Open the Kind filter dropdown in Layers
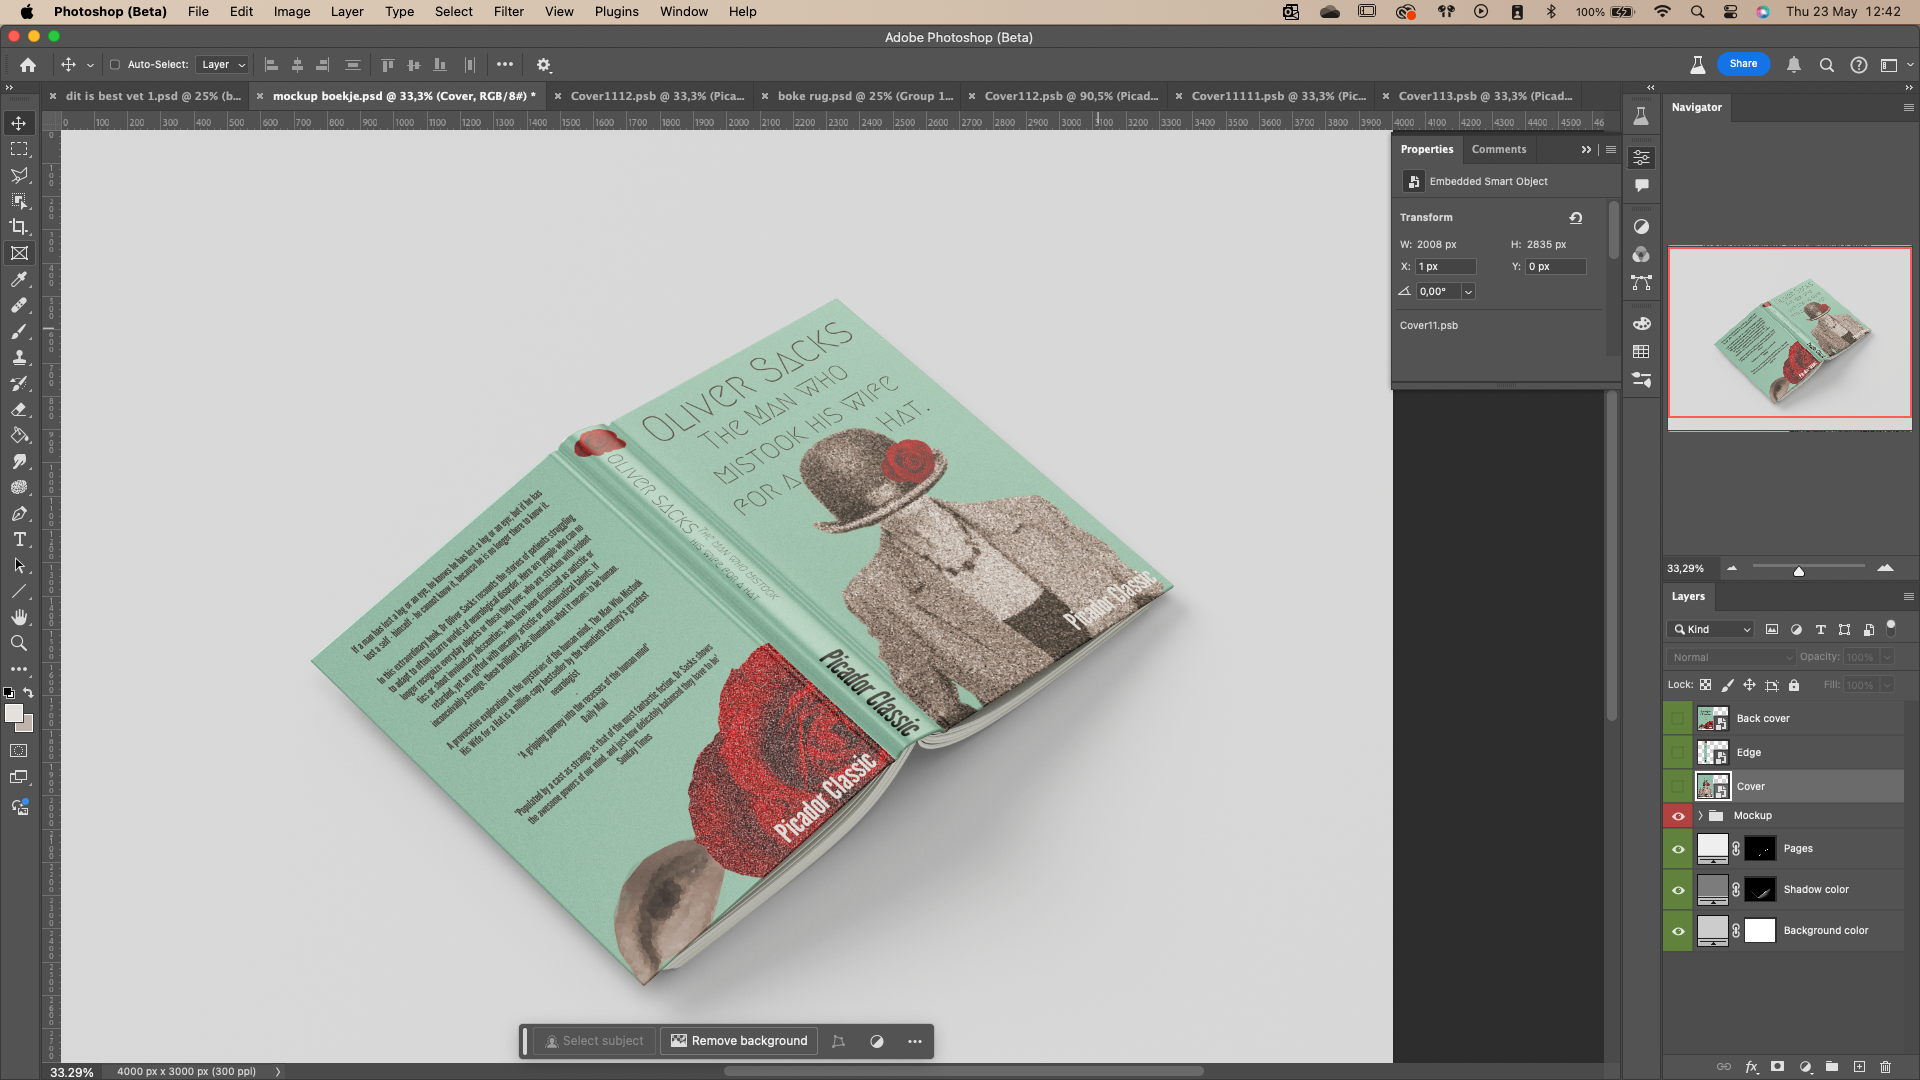1920x1080 pixels. point(1712,629)
